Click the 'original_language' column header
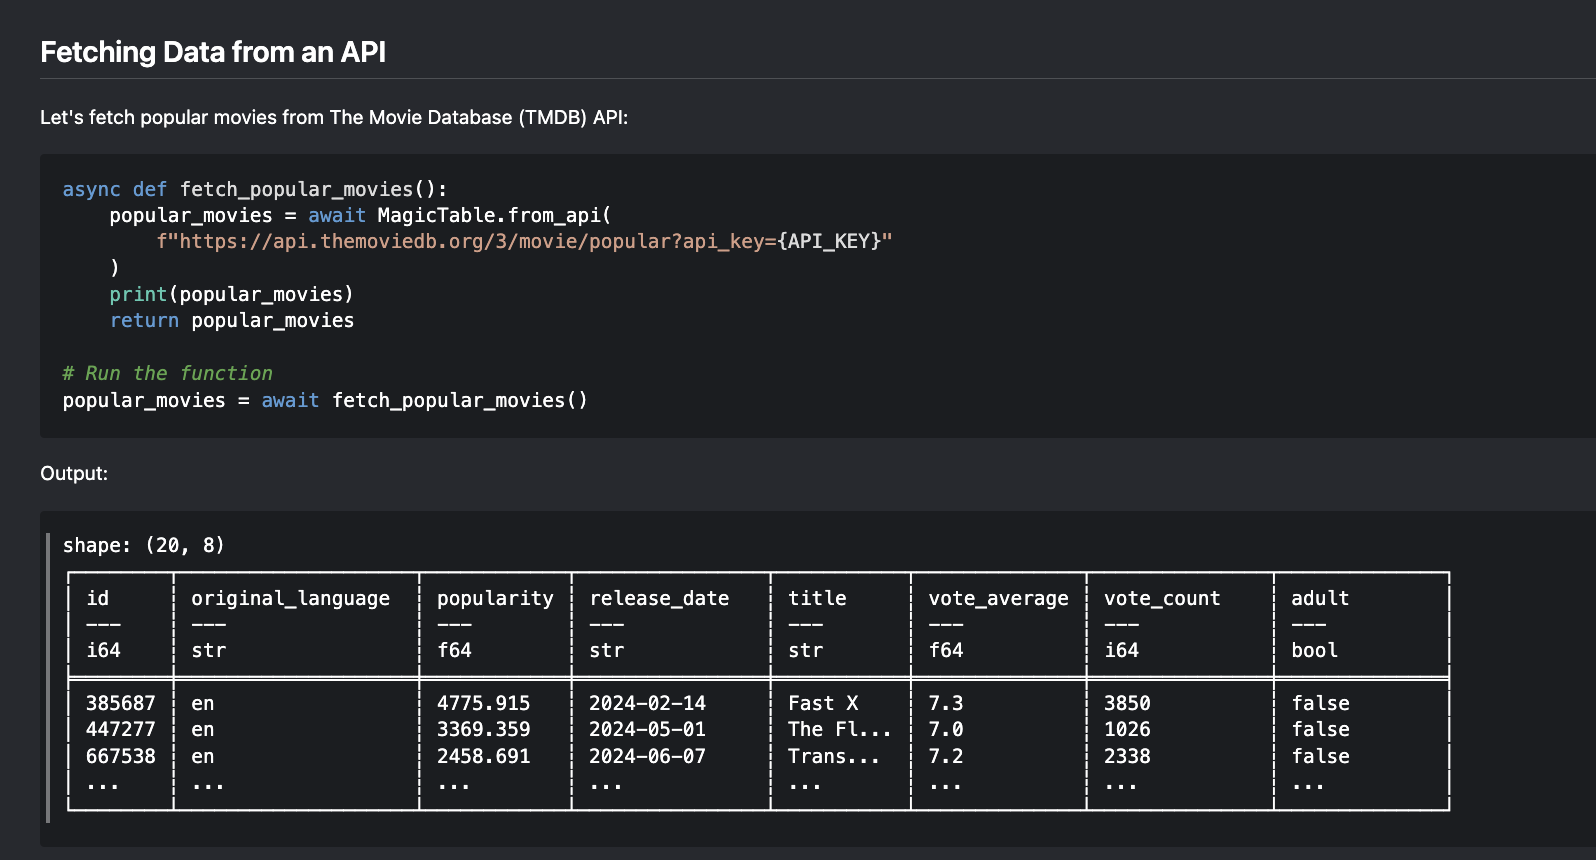Image resolution: width=1596 pixels, height=860 pixels. pyautogui.click(x=290, y=598)
